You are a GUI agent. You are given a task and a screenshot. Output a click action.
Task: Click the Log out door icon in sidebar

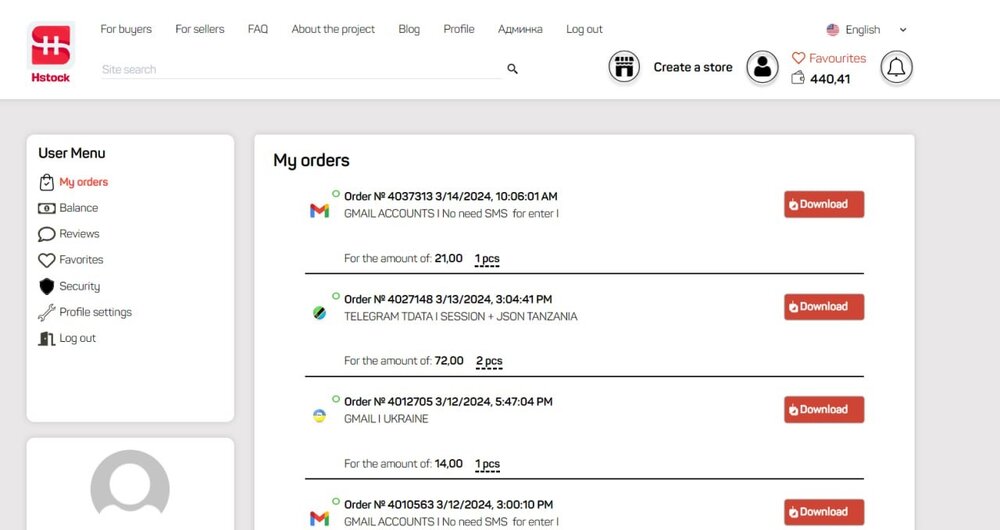pos(47,339)
